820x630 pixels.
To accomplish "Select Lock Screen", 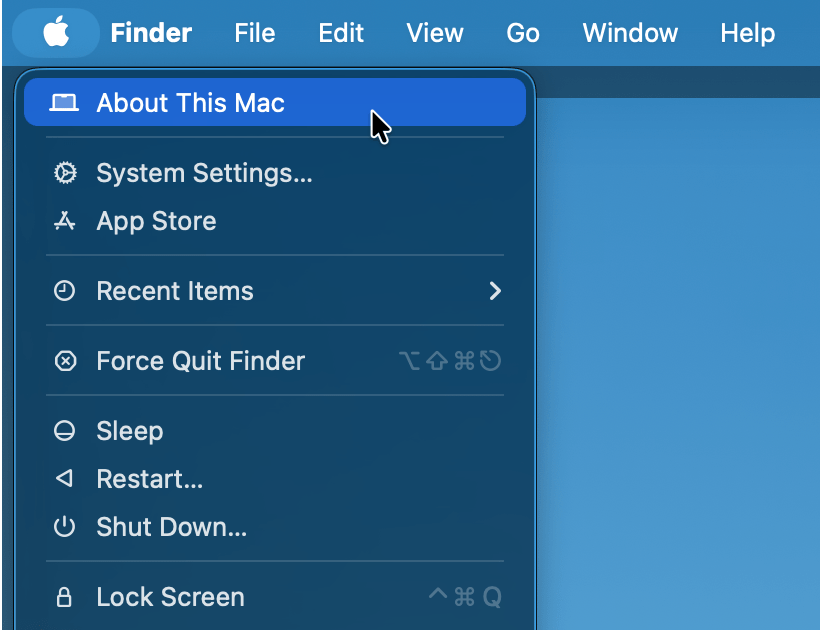I will click(x=275, y=597).
